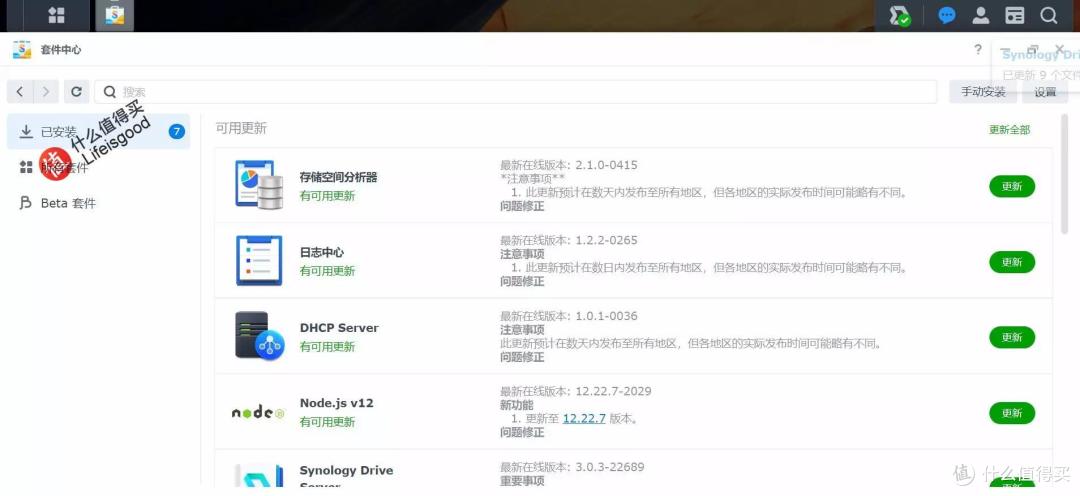Click Synology Drive Server package name
The image size is (1080, 496).
346,477
